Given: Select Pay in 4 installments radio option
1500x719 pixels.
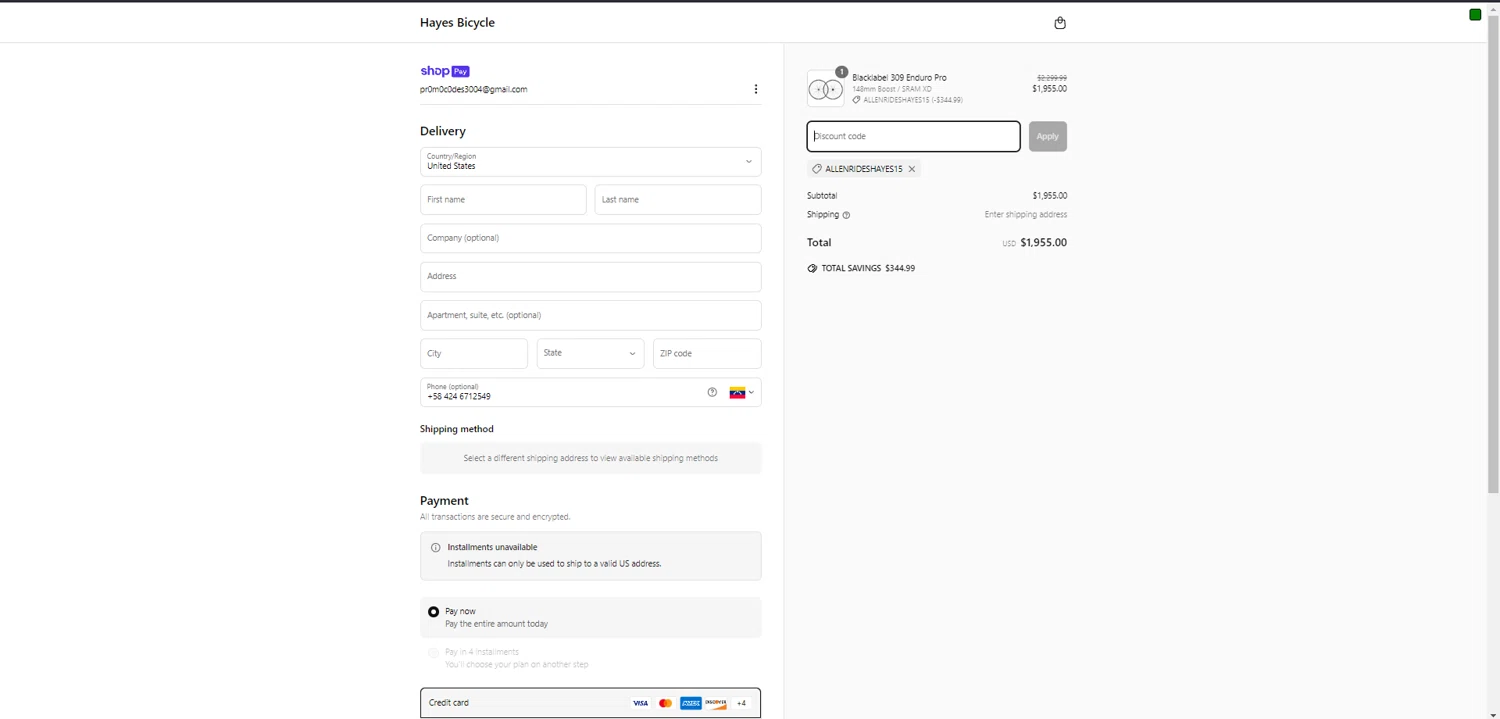Looking at the screenshot, I should click(x=433, y=652).
